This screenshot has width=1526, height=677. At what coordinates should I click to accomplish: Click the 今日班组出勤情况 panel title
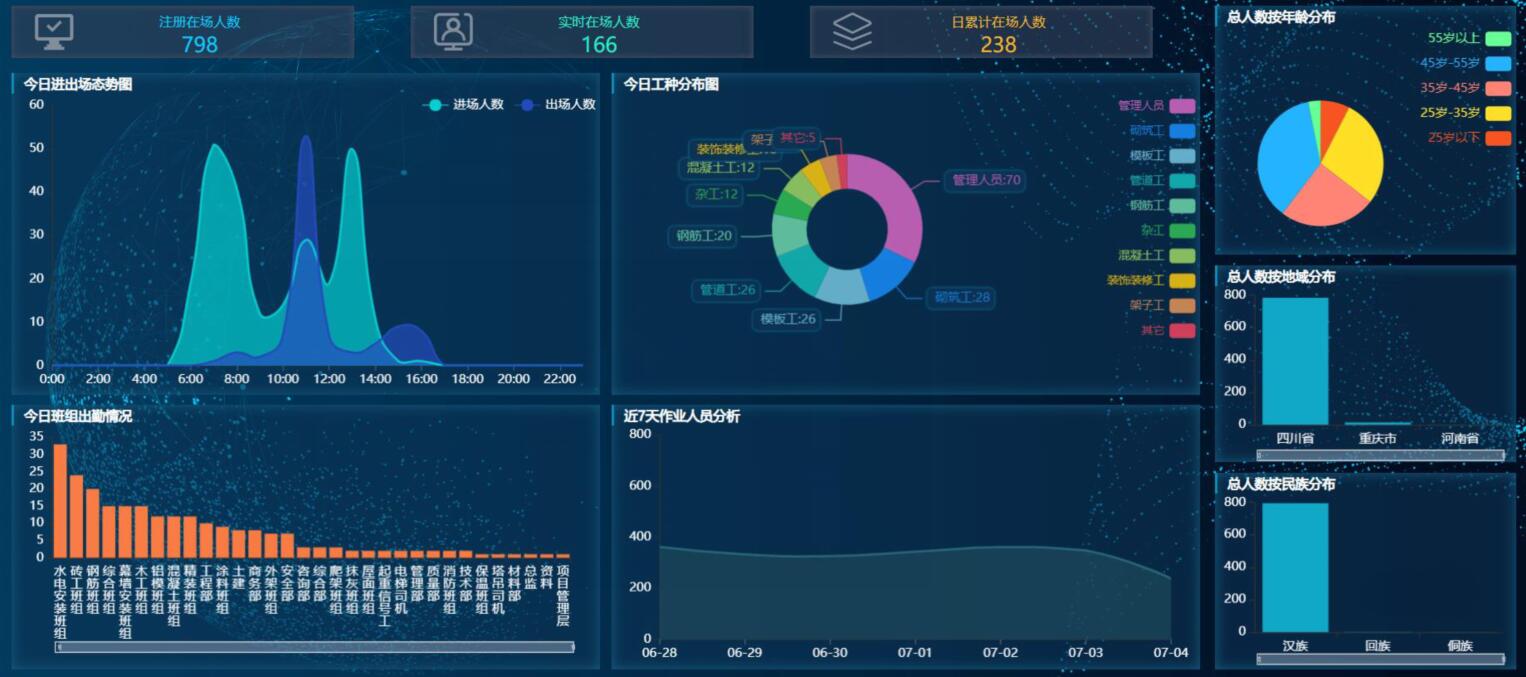tap(78, 416)
